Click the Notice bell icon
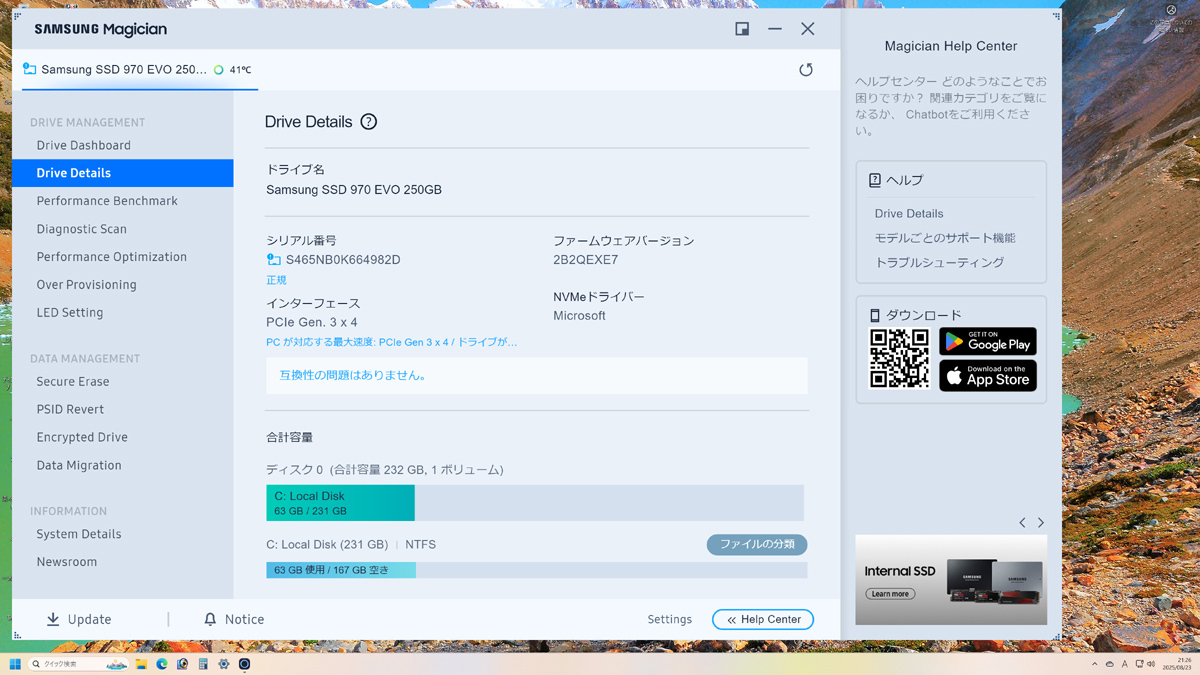Viewport: 1200px width, 675px height. (x=210, y=620)
